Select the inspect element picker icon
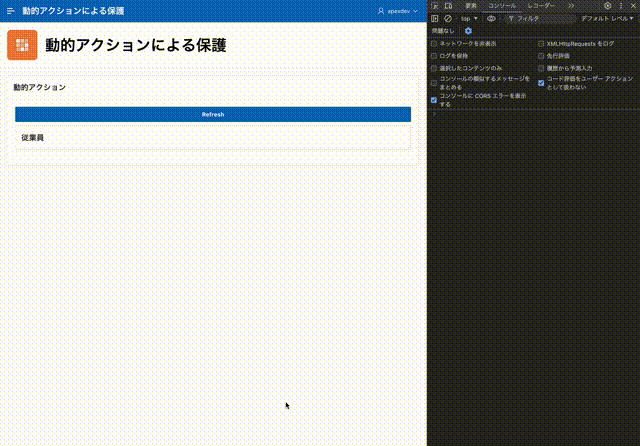This screenshot has height=446, width=640. point(435,6)
